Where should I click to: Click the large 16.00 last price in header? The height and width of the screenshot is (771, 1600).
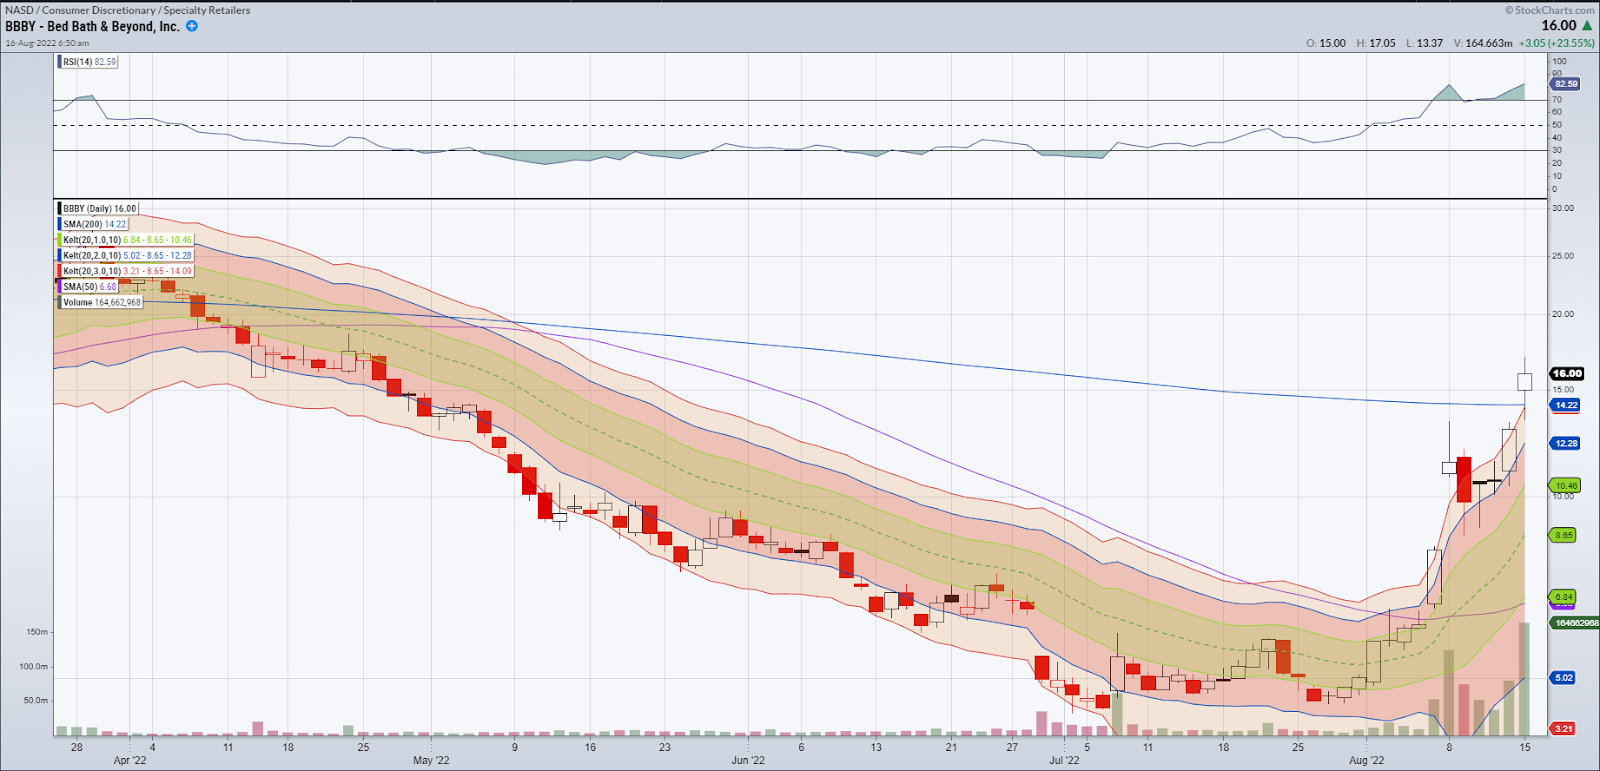(1559, 25)
